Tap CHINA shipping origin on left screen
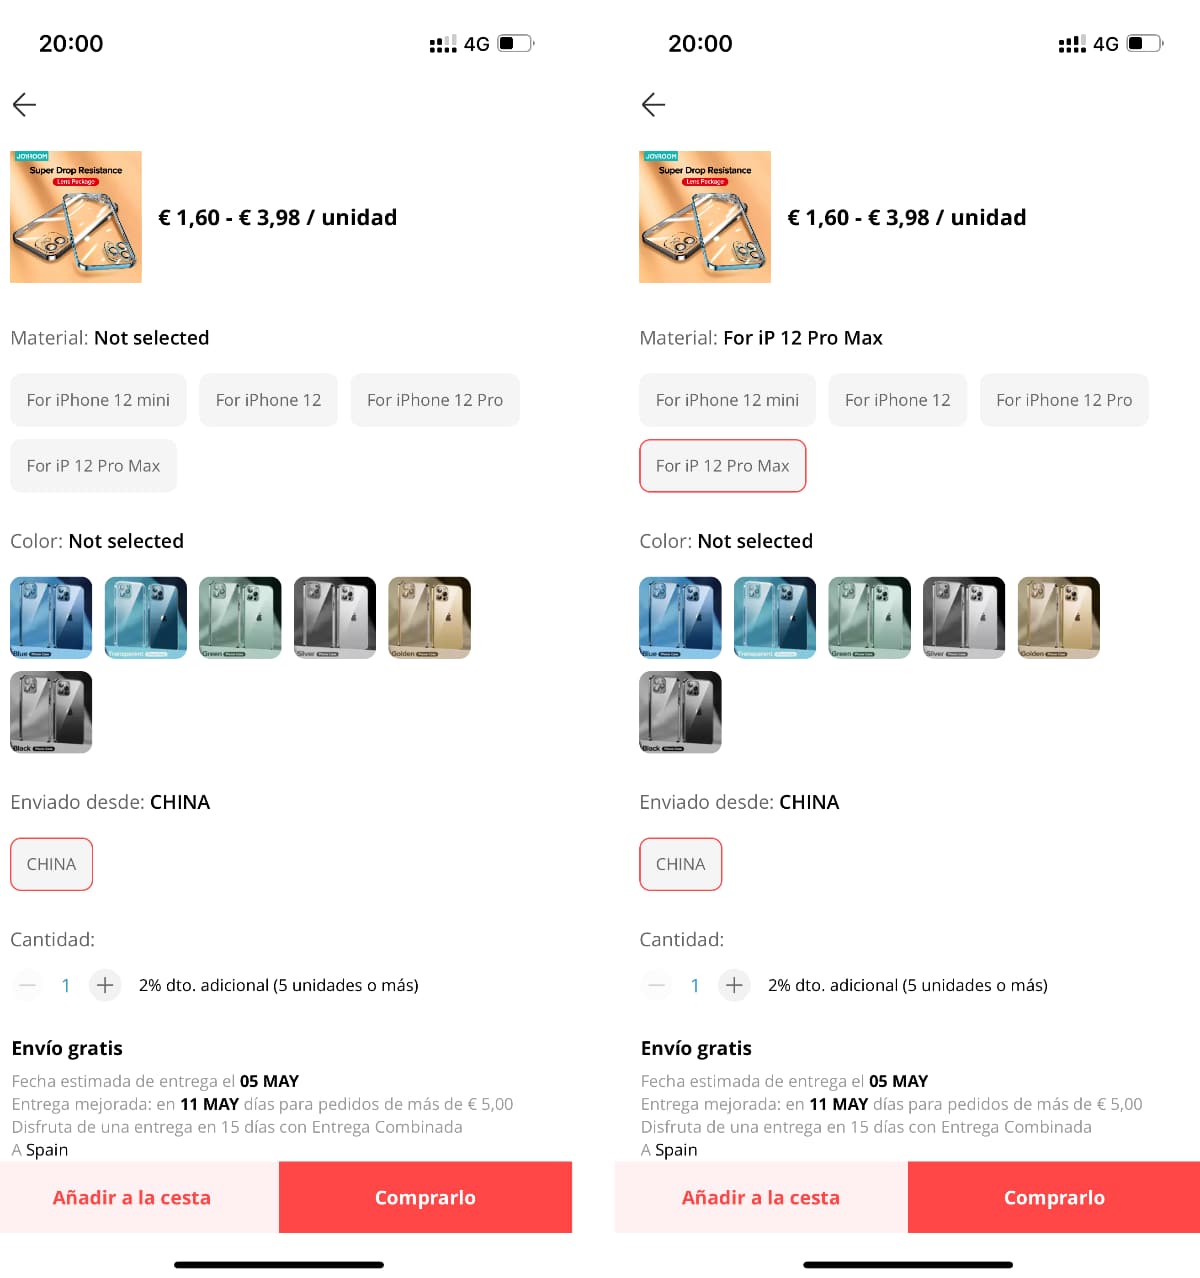This screenshot has width=1200, height=1278. pyautogui.click(x=51, y=864)
